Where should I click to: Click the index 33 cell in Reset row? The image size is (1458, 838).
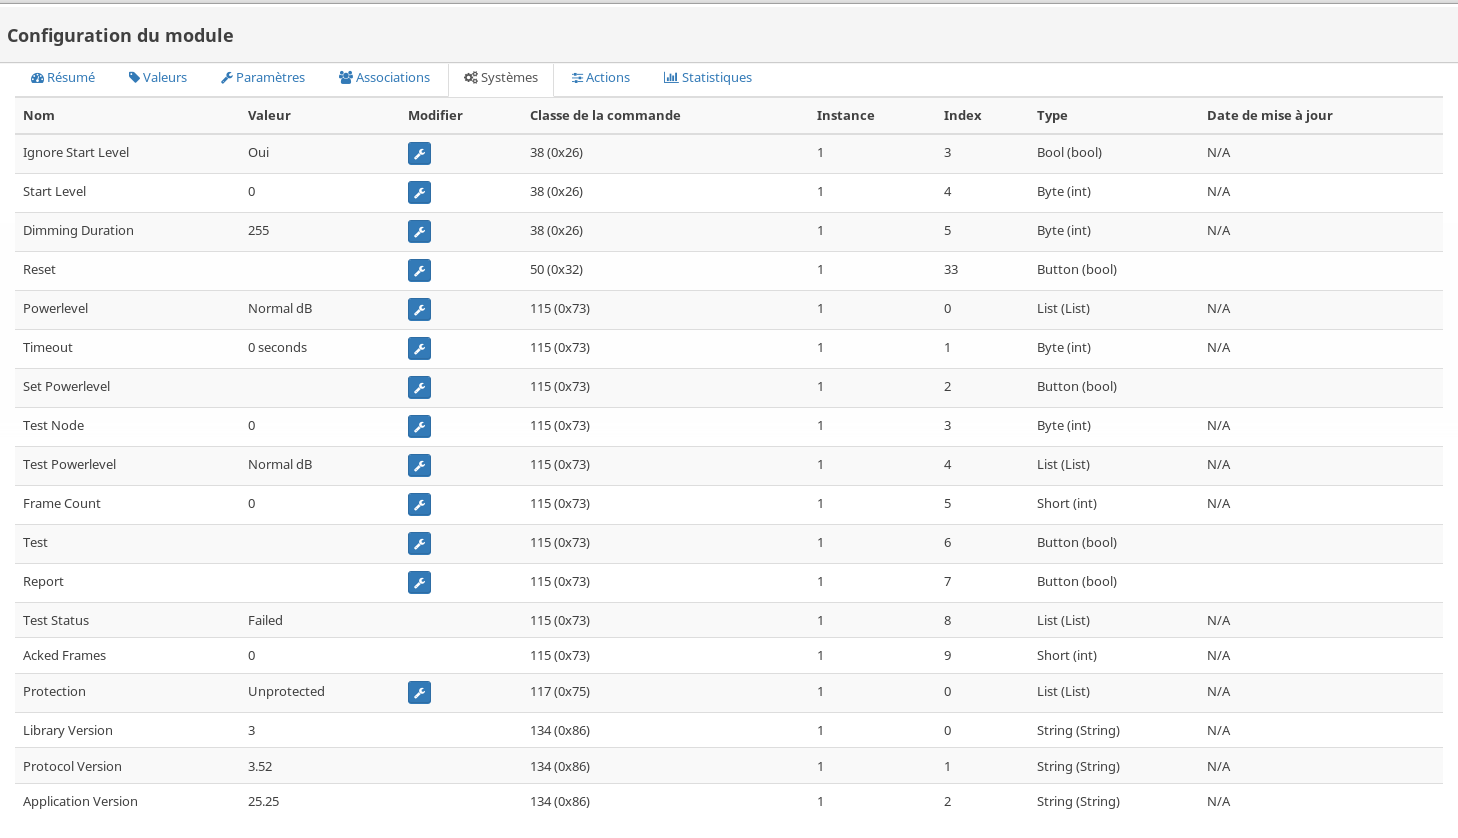[x=951, y=270]
